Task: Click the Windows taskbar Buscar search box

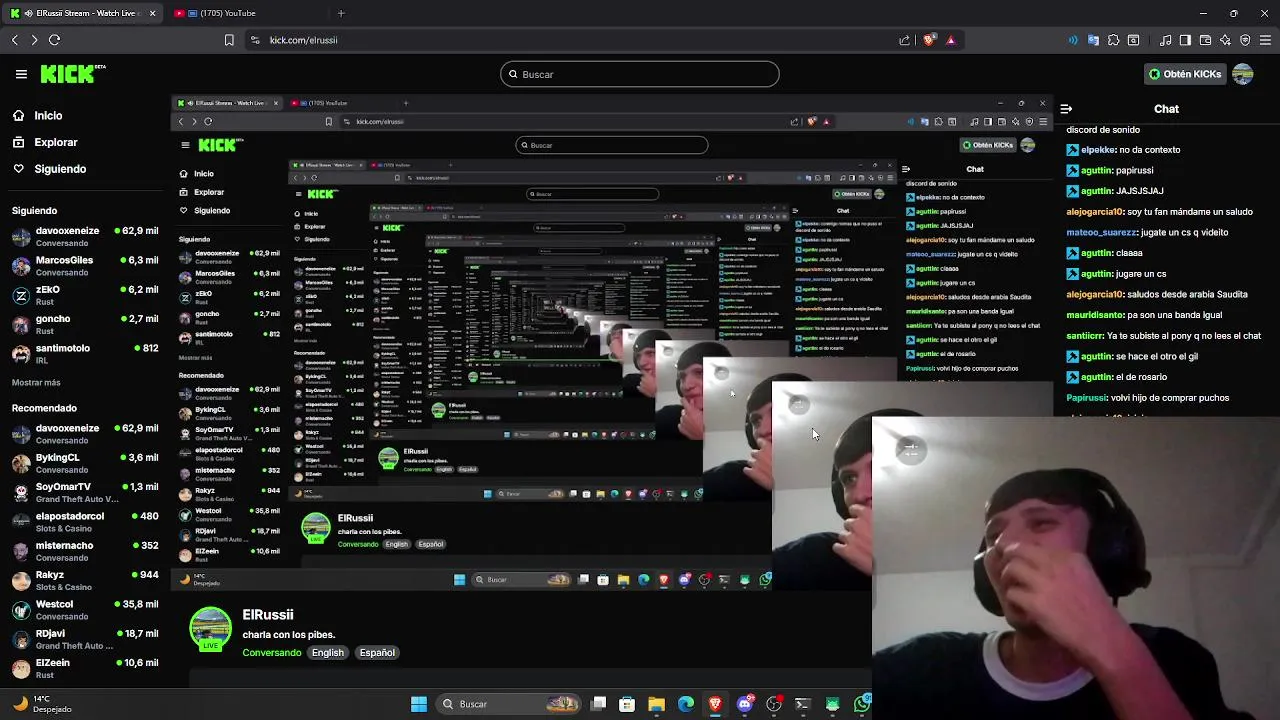Action: coord(507,704)
